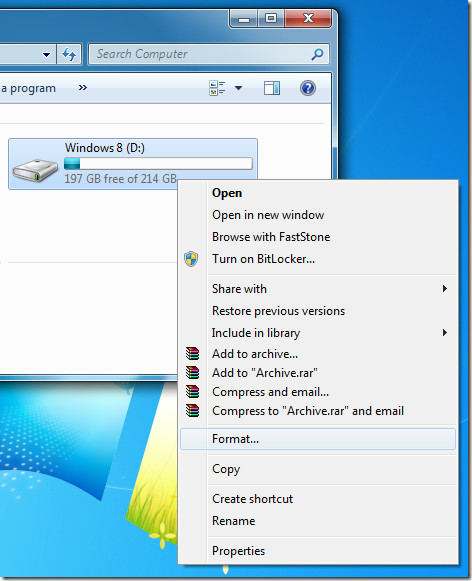Image resolution: width=472 pixels, height=581 pixels.
Task: Click the change view icon in toolbar
Action: tap(217, 88)
